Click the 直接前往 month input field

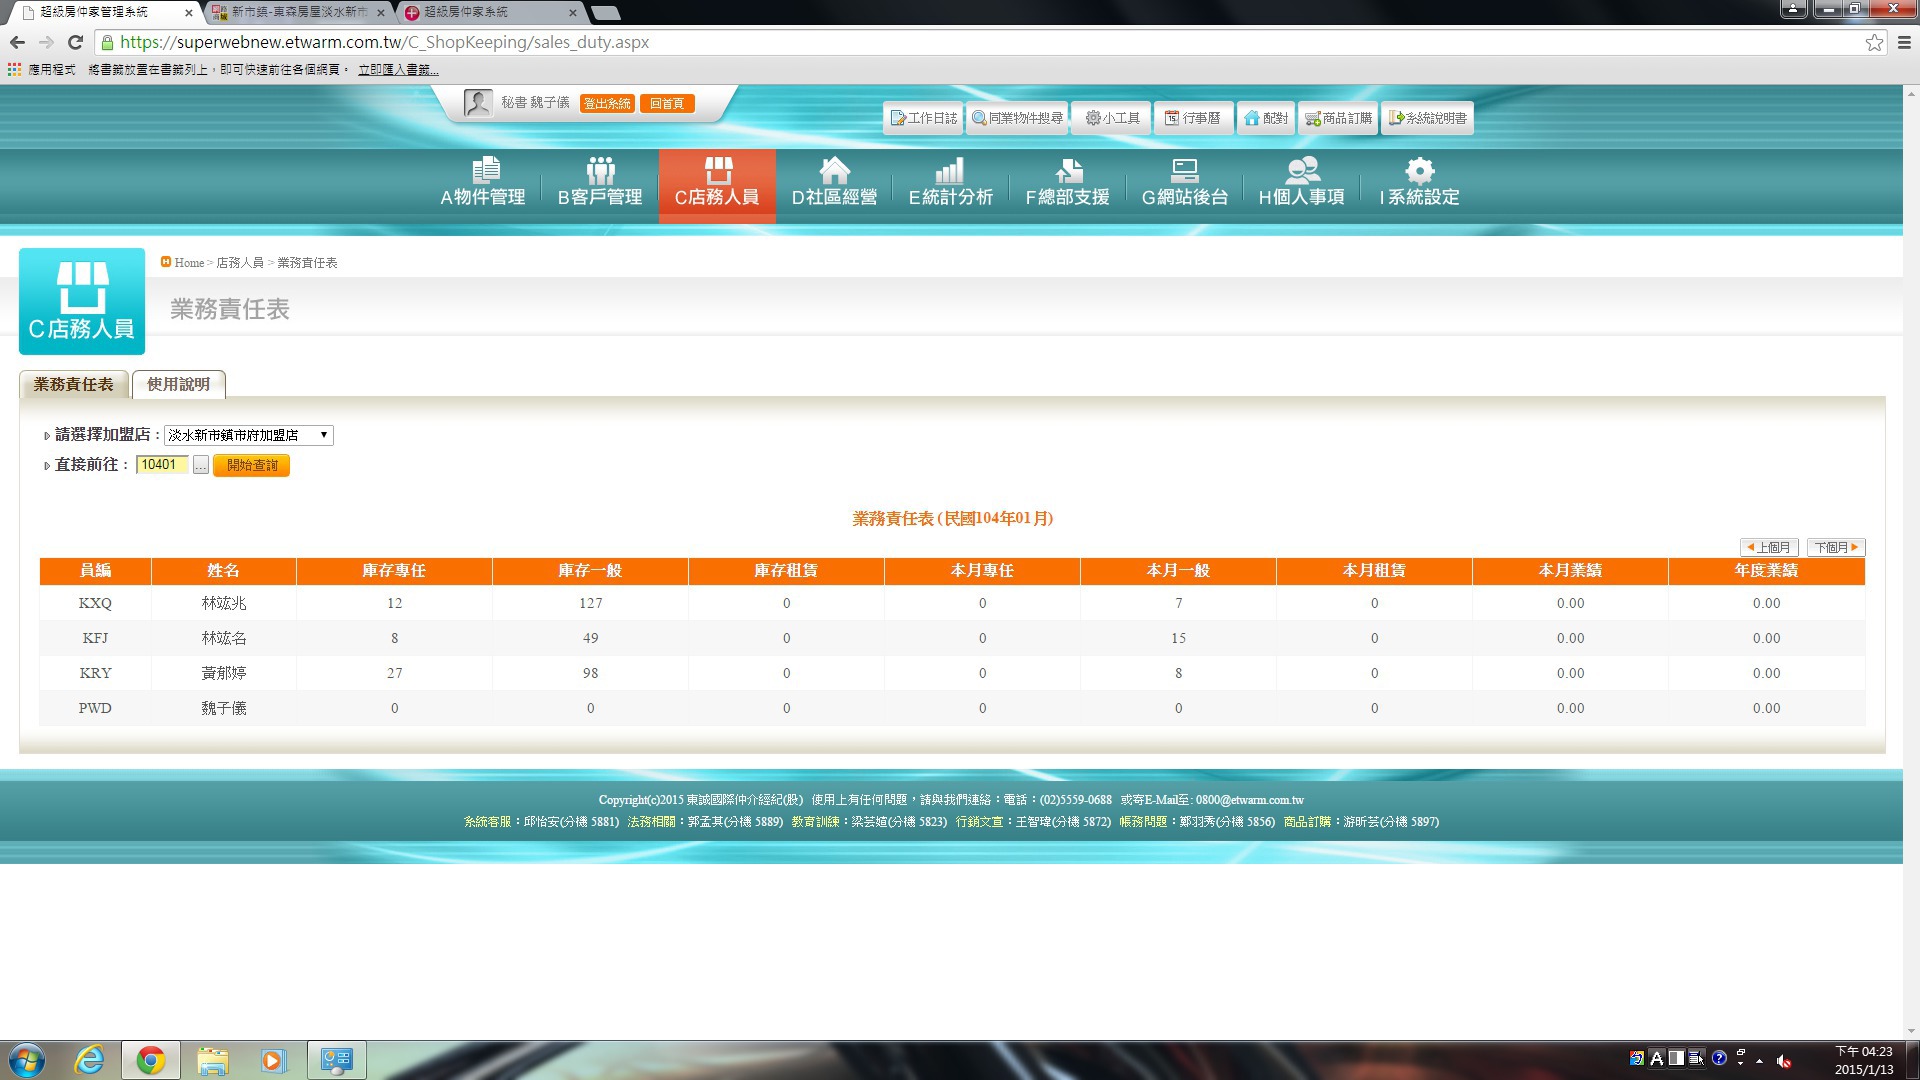[161, 464]
